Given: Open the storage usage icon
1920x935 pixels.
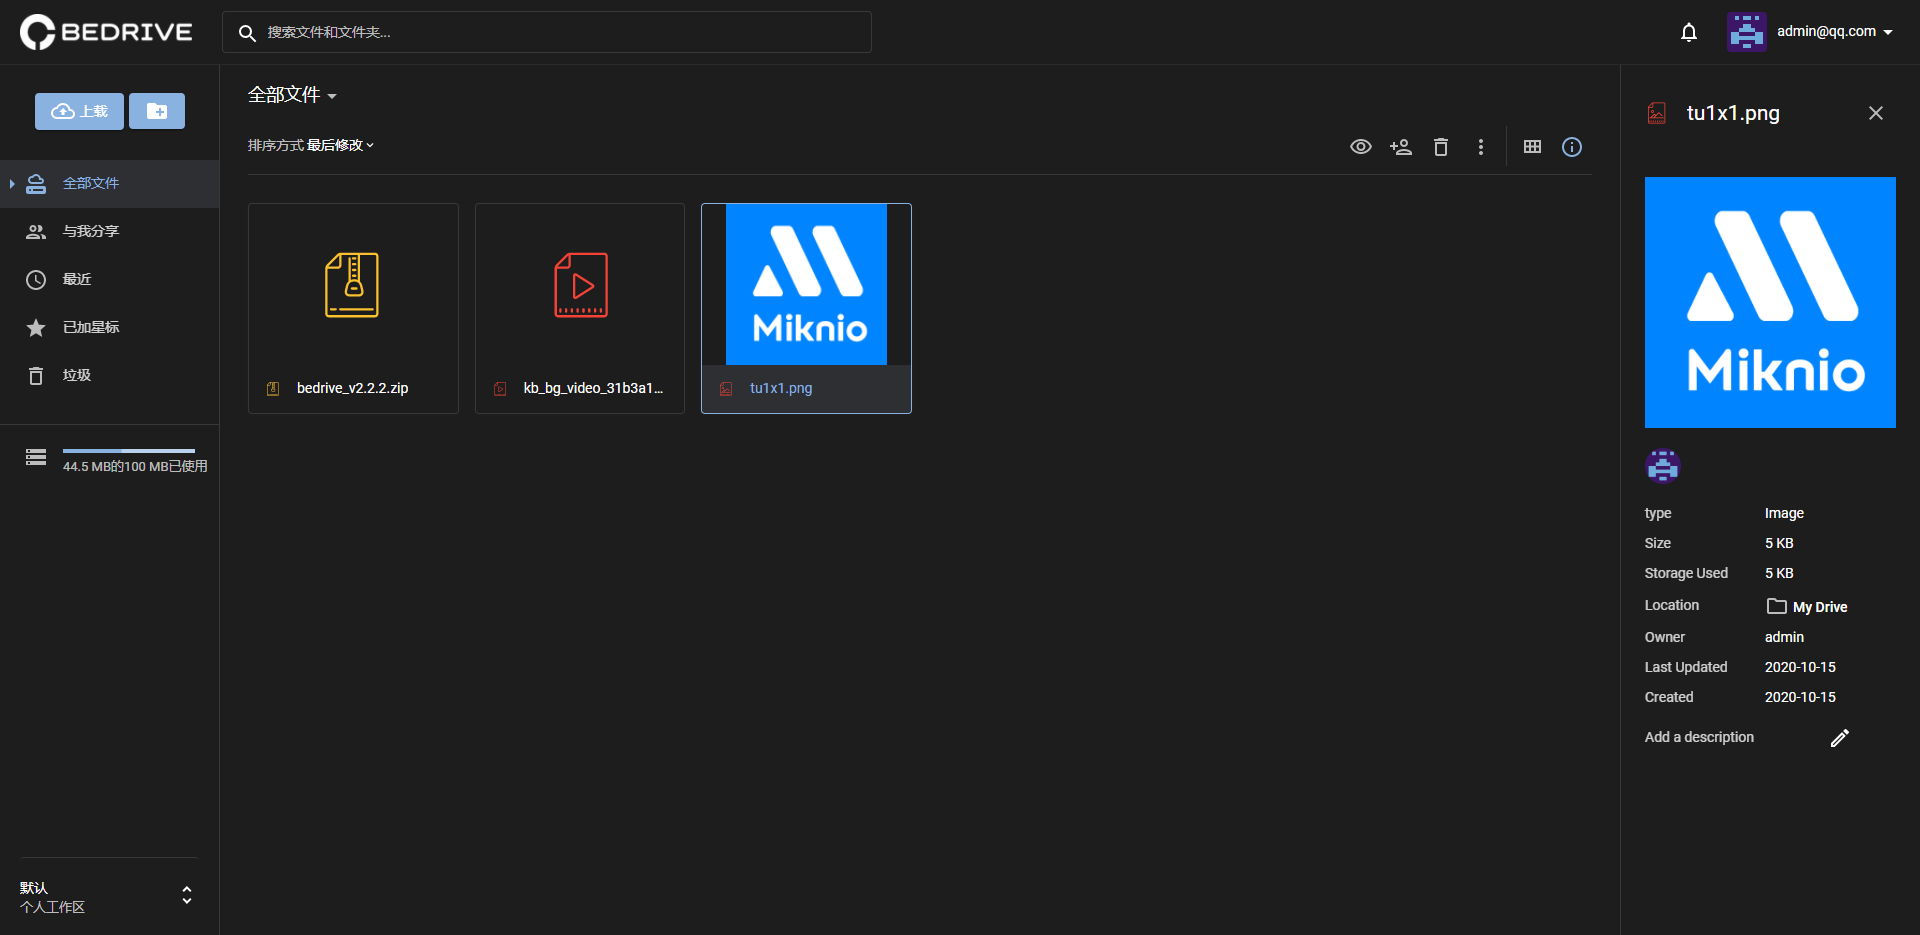Looking at the screenshot, I should (36, 457).
